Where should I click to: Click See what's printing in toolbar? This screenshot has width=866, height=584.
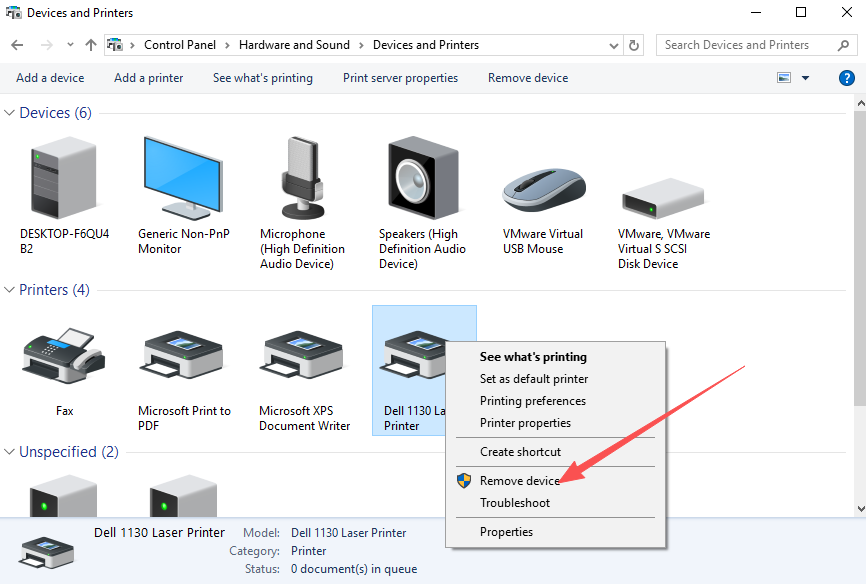[x=263, y=78]
